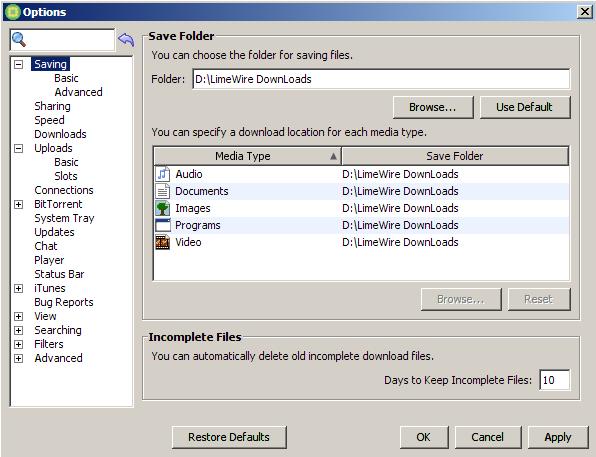Select Sharing in the options tree
This screenshot has height=457, width=596.
click(52, 106)
